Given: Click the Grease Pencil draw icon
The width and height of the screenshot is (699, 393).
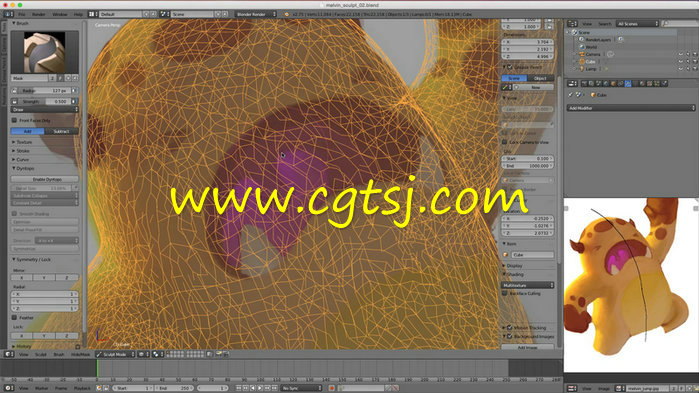Looking at the screenshot, I should click(505, 87).
